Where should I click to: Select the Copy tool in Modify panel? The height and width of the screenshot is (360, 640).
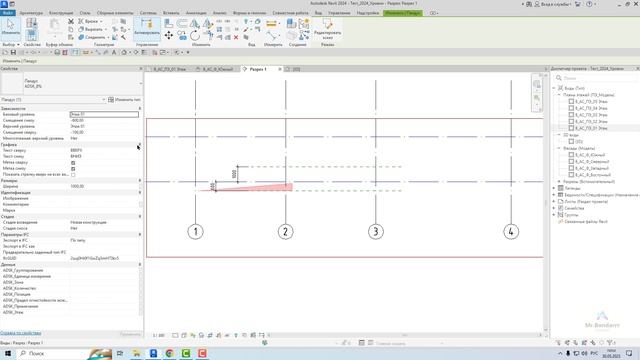[182, 36]
